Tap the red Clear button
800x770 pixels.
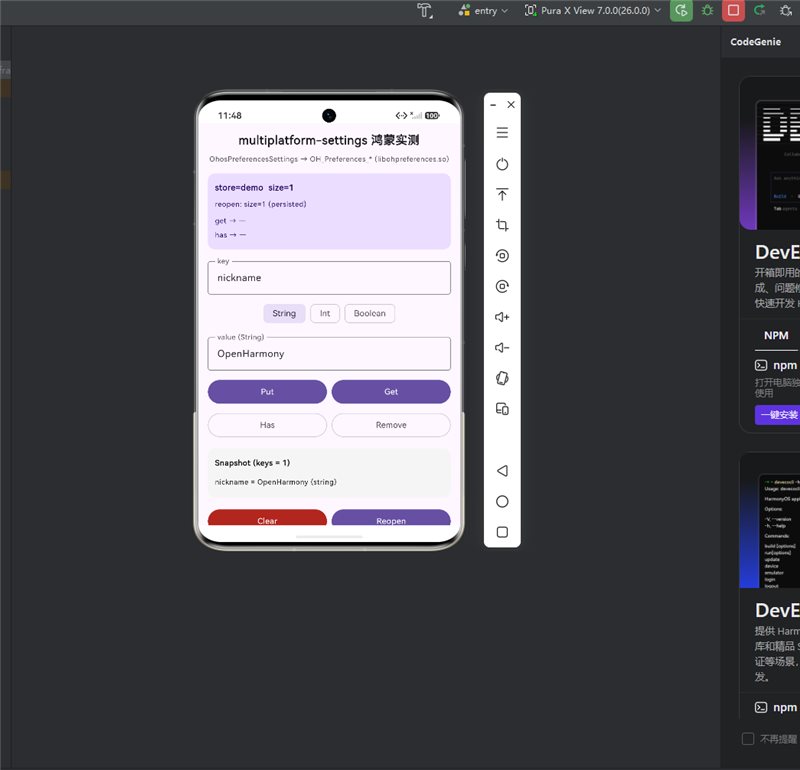click(x=267, y=517)
